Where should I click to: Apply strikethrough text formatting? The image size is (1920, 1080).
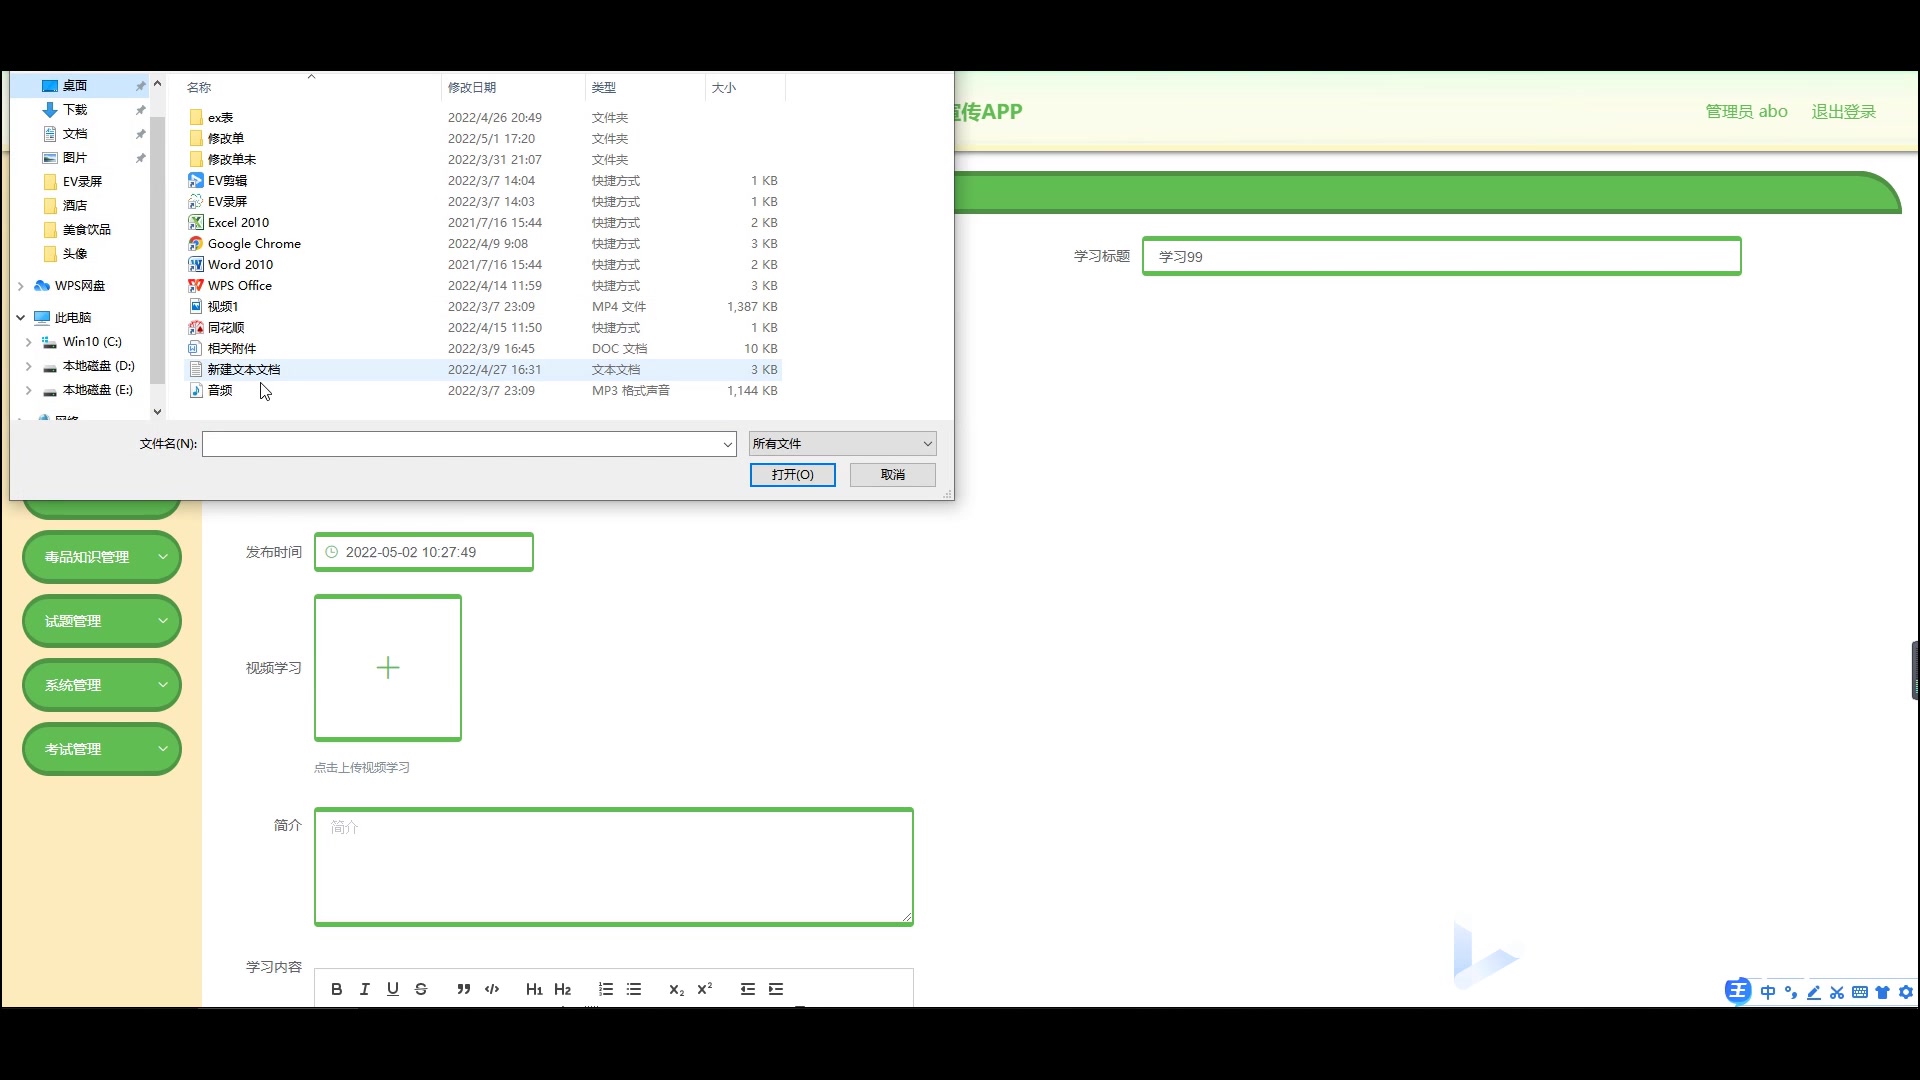pyautogui.click(x=421, y=989)
